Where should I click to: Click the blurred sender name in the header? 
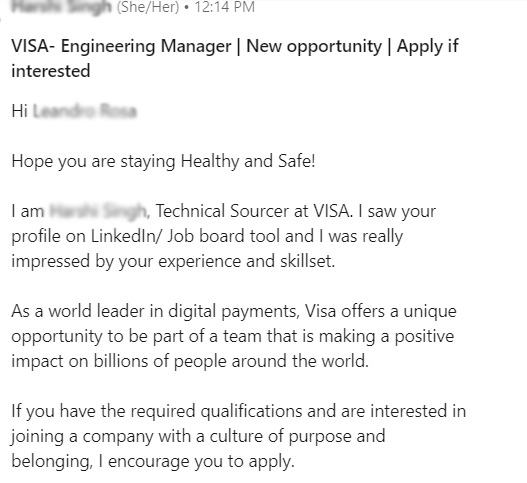(x=61, y=6)
